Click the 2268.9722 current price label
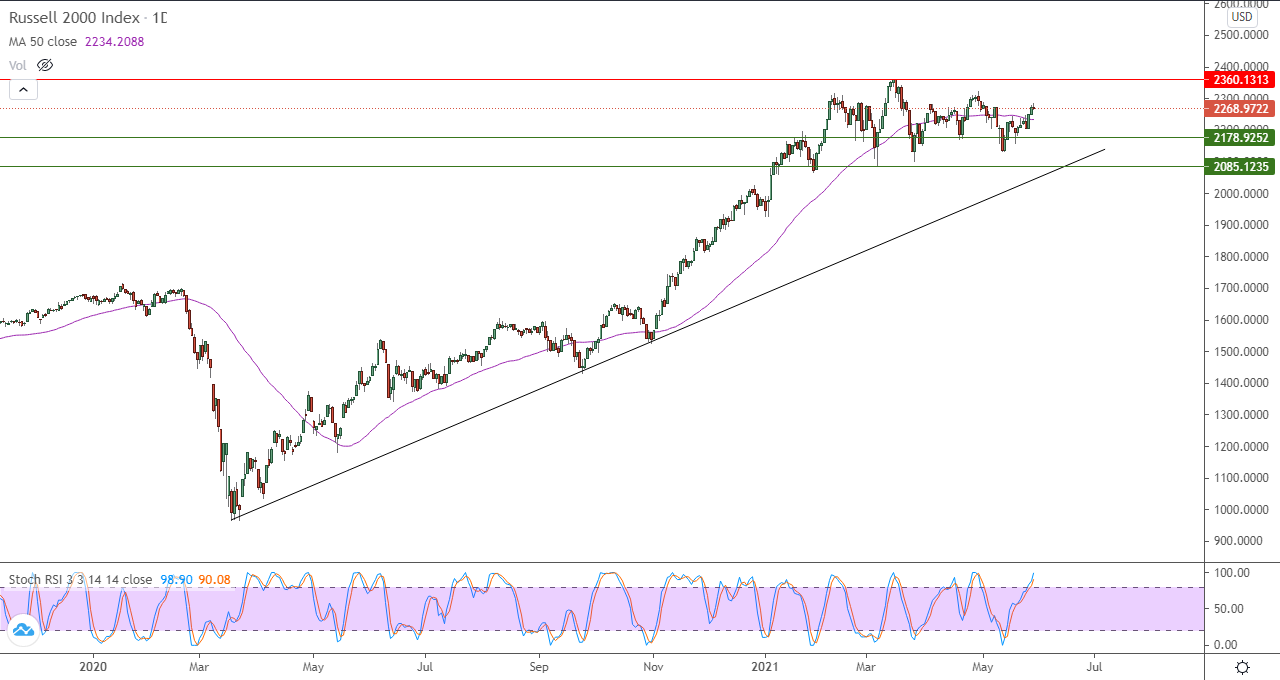The height and width of the screenshot is (680, 1280). pos(1240,108)
